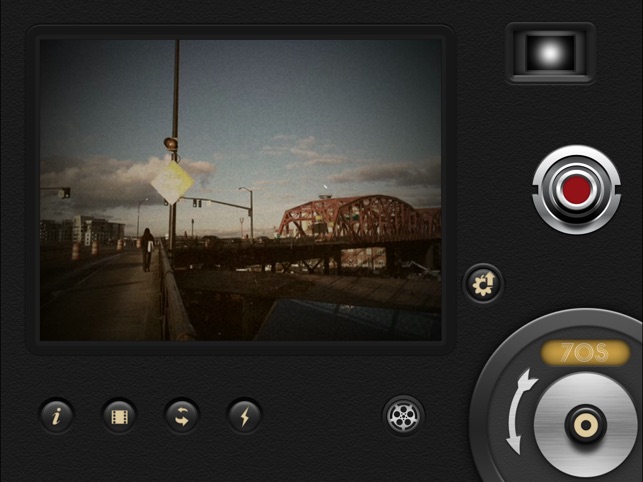
Task: Start recording with the red button
Action: (577, 190)
